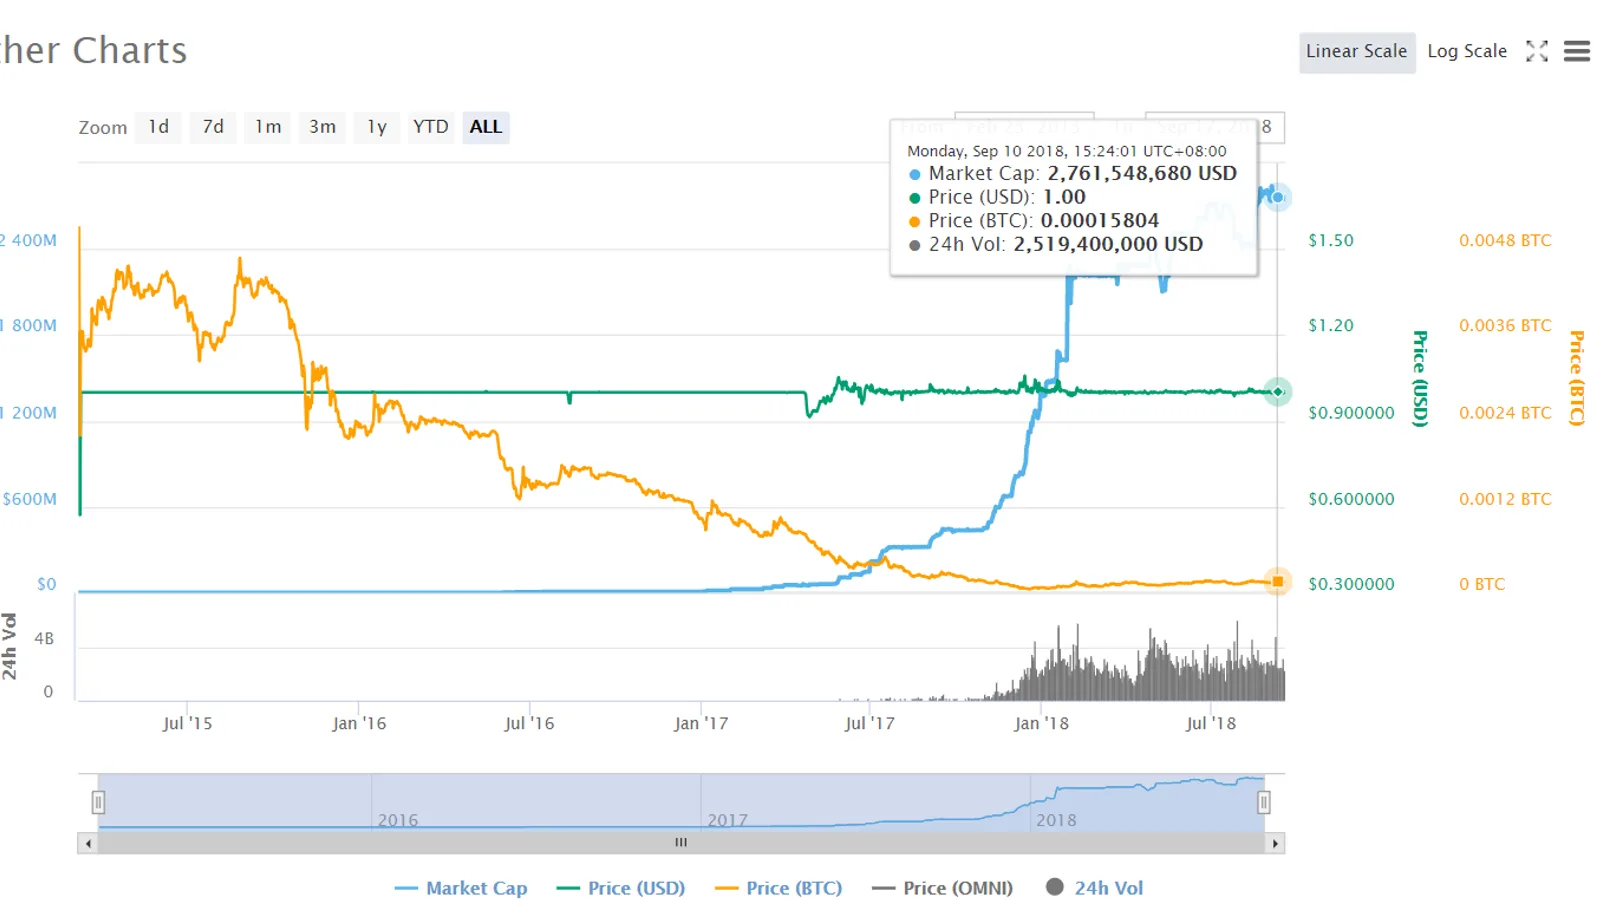Click the navigator scrollbar thumb grip

[x=681, y=843]
